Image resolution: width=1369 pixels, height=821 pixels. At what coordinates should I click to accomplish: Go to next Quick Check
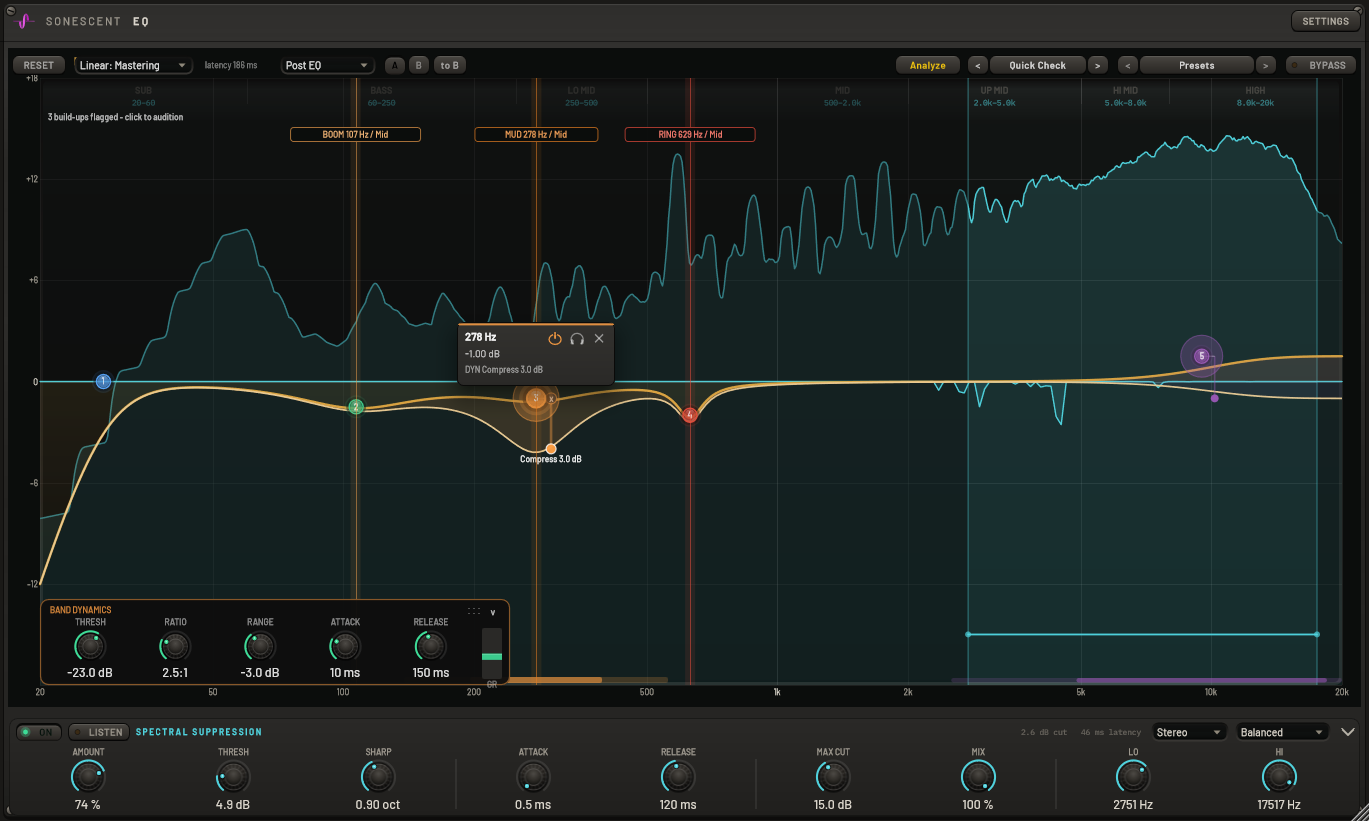click(1098, 65)
